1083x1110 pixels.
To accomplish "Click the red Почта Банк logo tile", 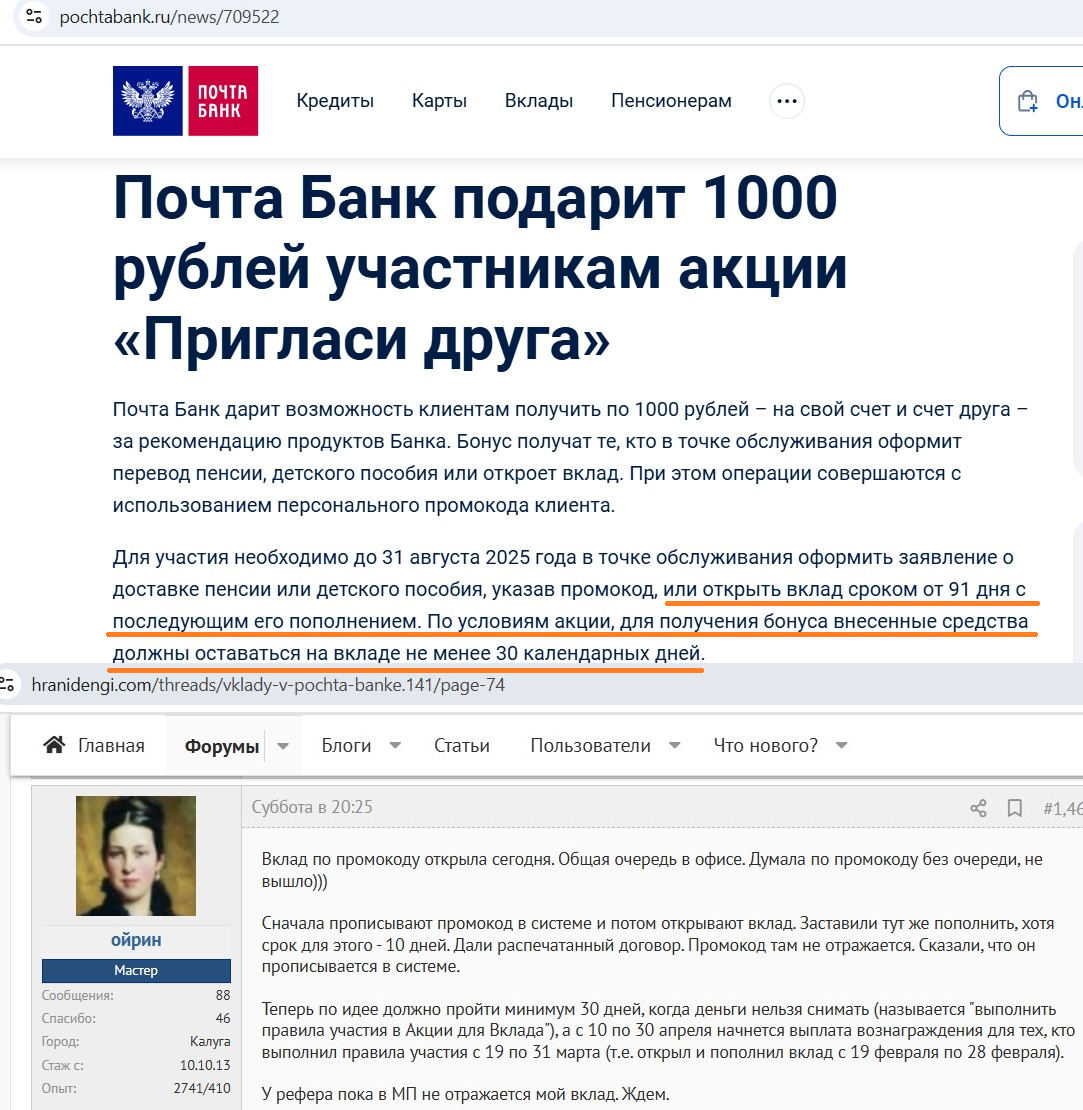I will [x=223, y=101].
